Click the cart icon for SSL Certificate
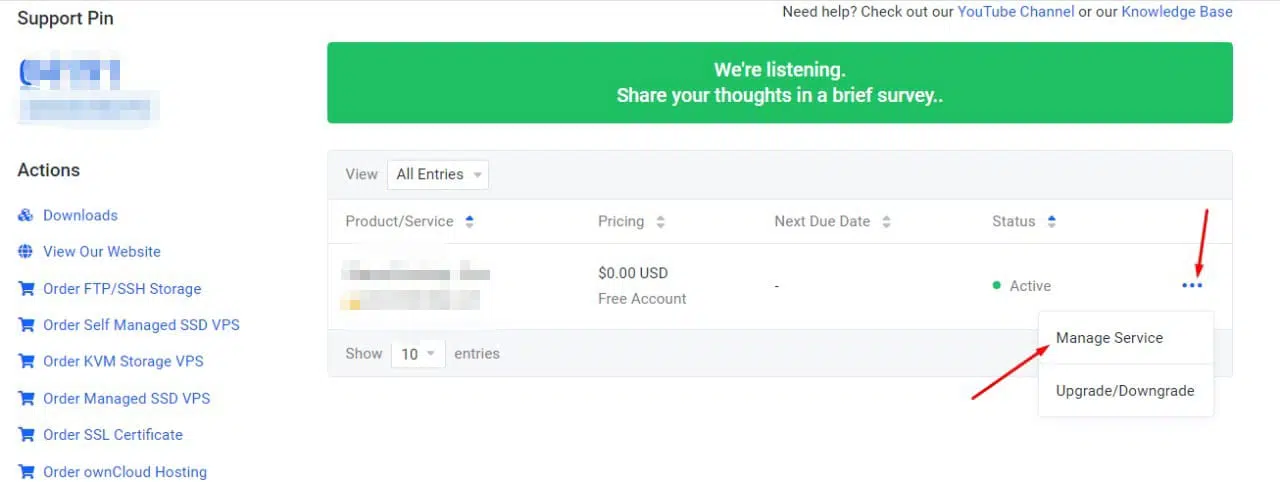1280x482 pixels. coord(26,435)
